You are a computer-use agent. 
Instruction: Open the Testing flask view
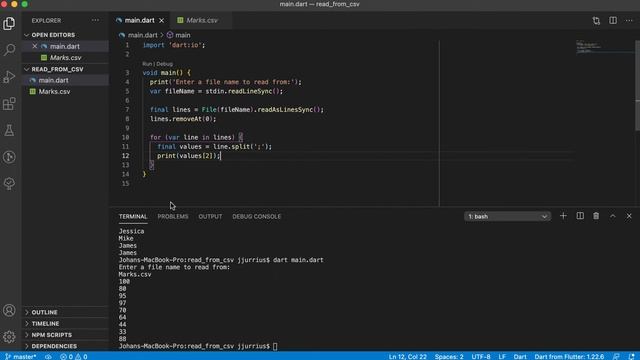9,131
